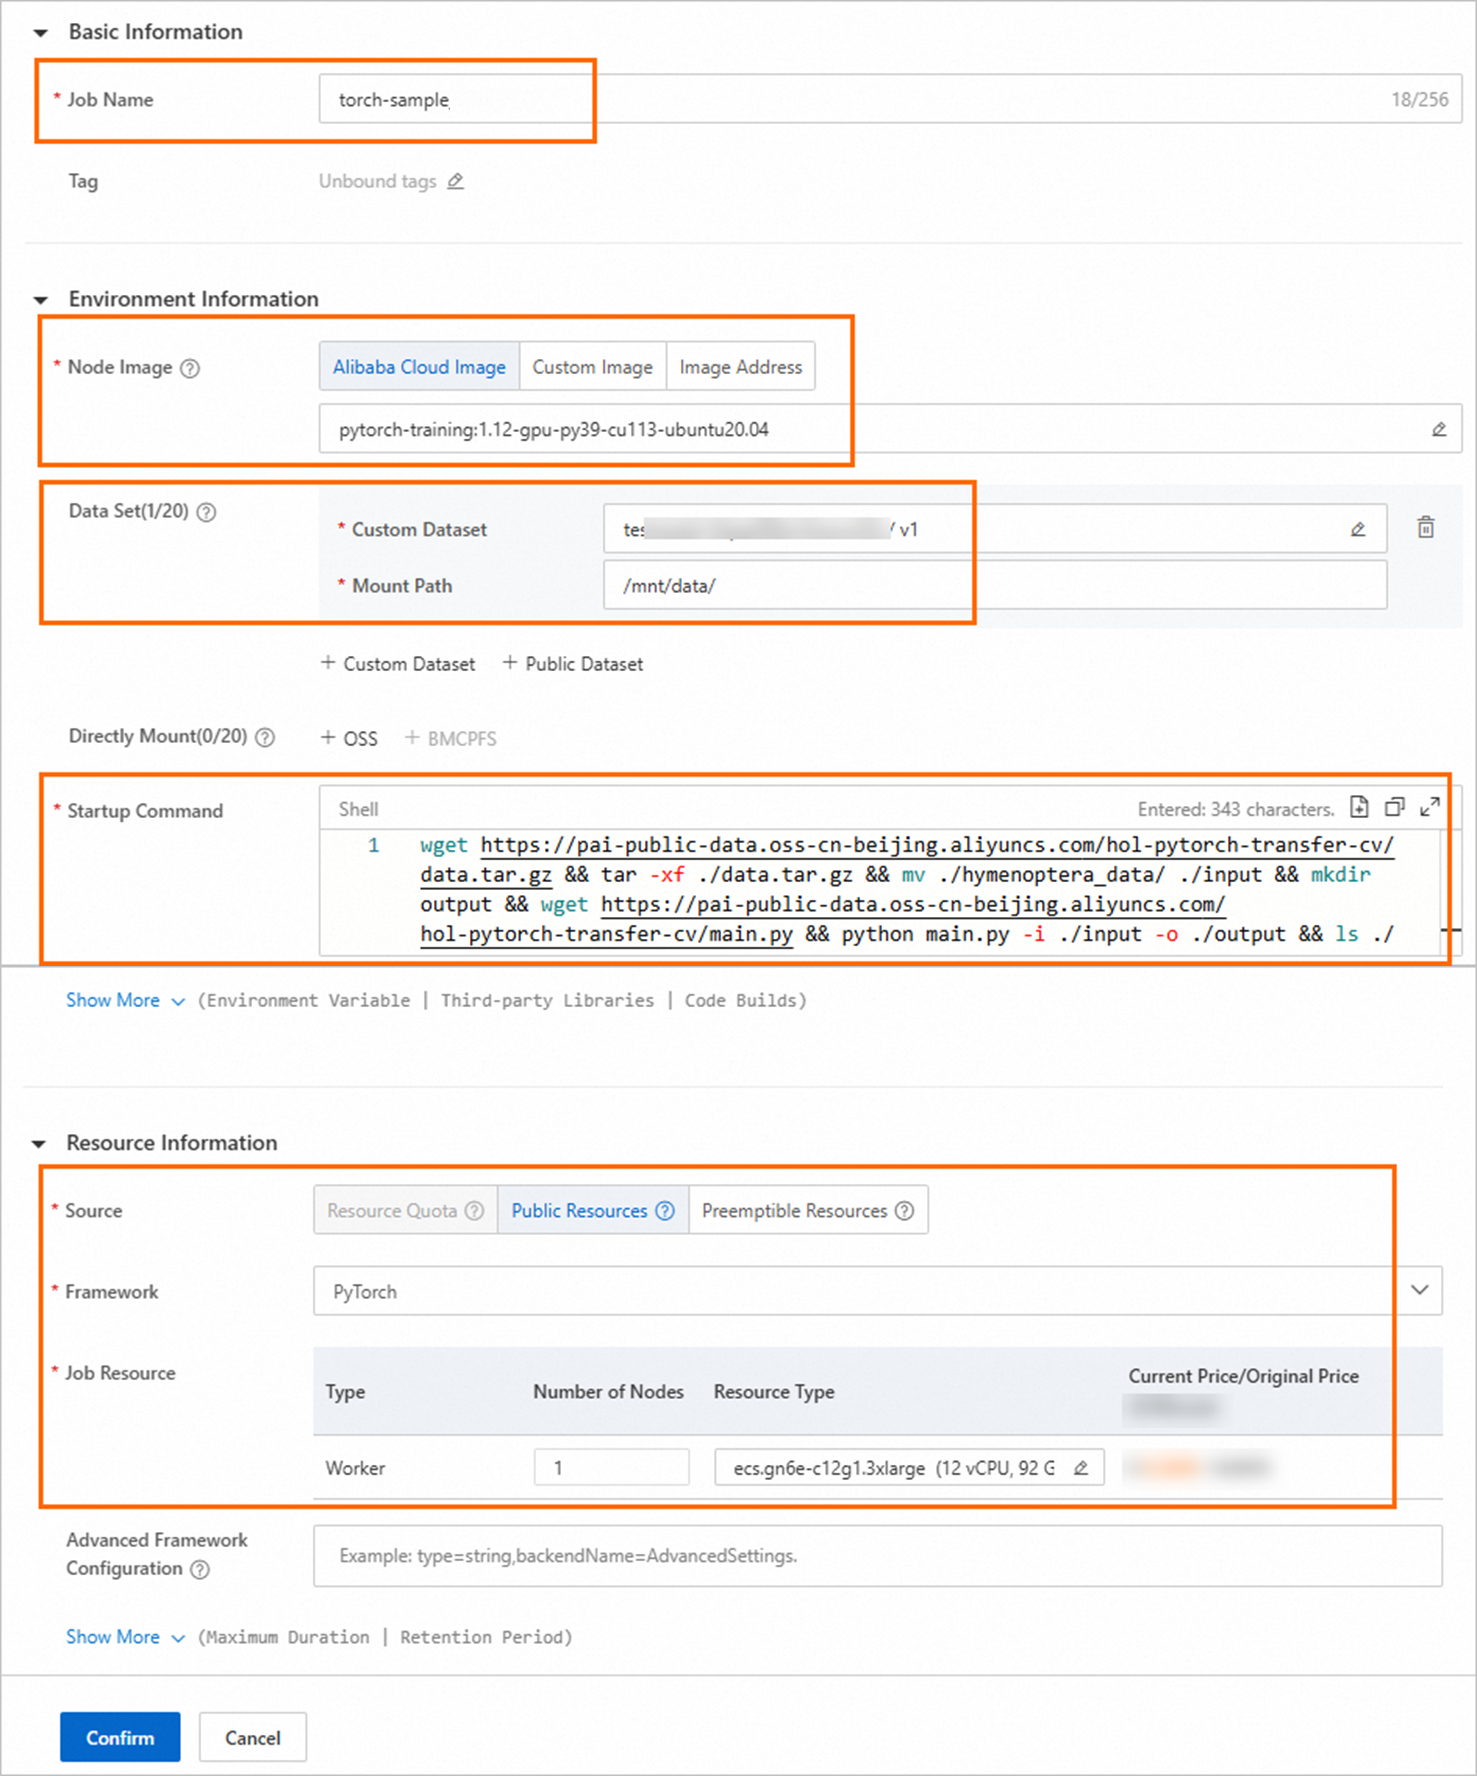Edit the Unbound tags pencil icon
Screen dimensions: 1477x1776
tap(455, 181)
